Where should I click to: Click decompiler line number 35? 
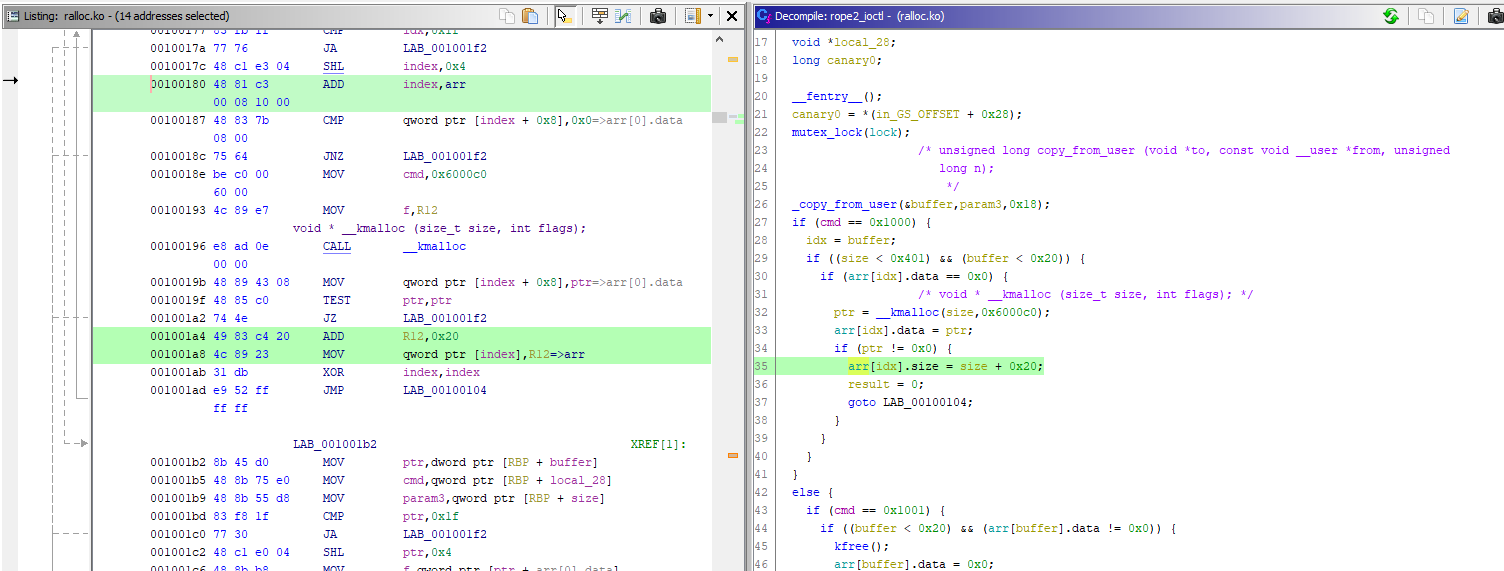pos(762,366)
